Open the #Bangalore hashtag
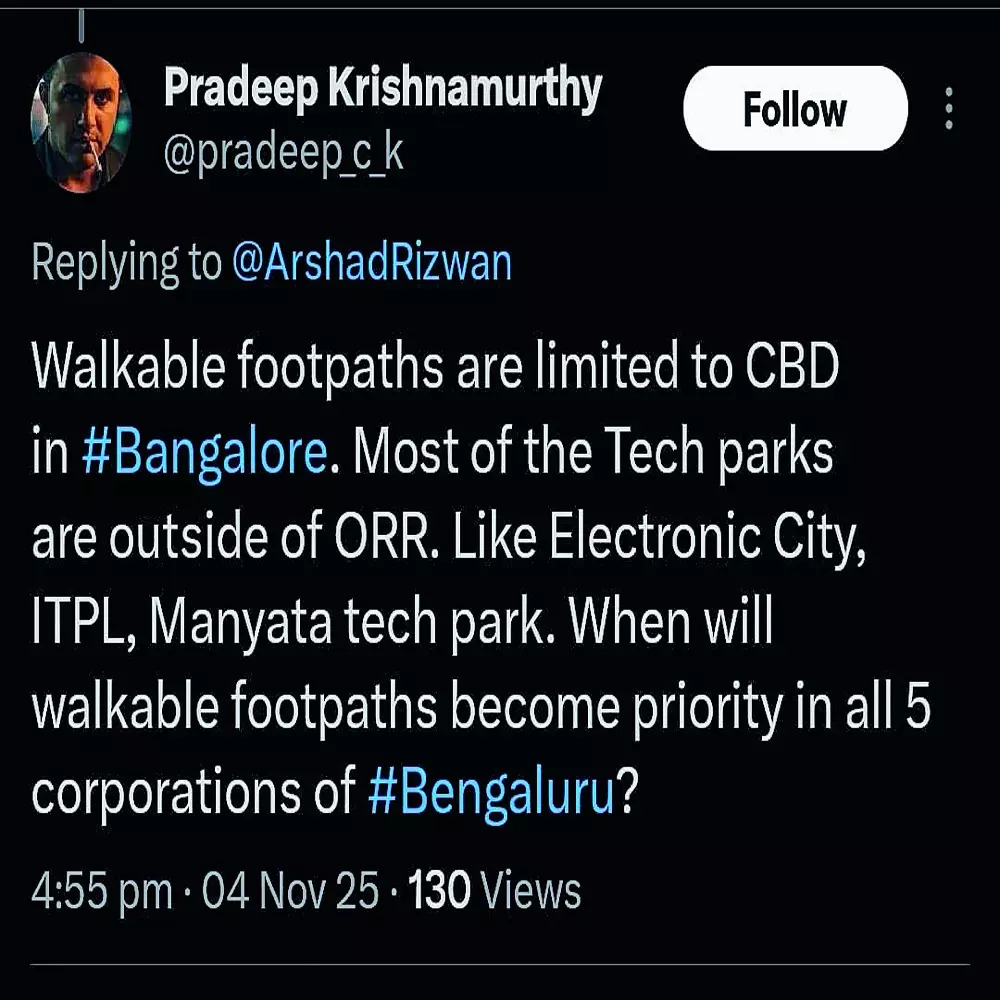The width and height of the screenshot is (1000, 1000). point(205,454)
